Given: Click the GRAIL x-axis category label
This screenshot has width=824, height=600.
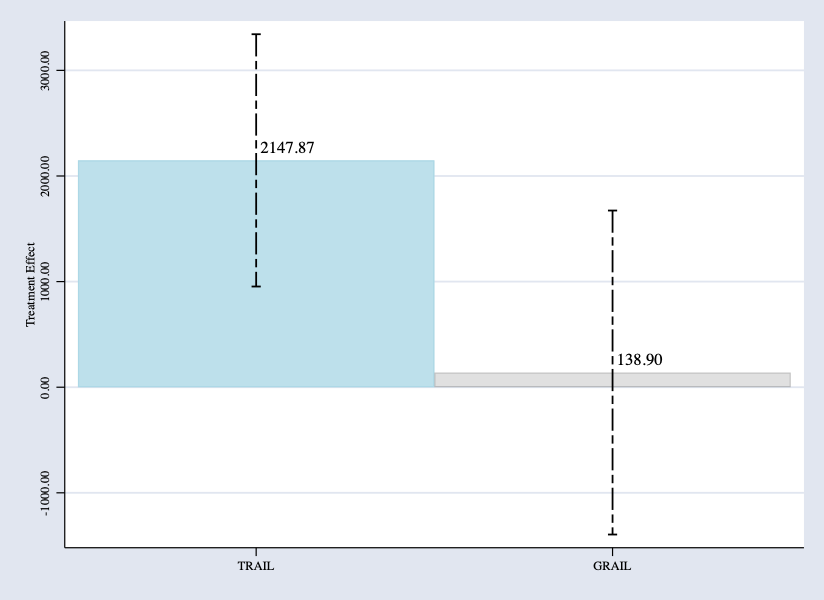Looking at the screenshot, I should click(612, 566).
